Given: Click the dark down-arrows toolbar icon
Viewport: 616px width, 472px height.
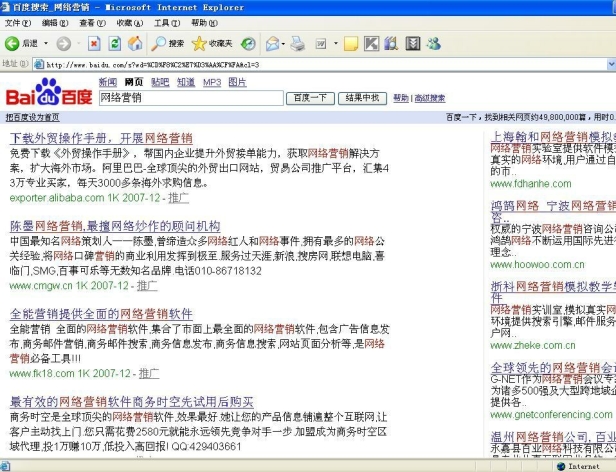Looking at the screenshot, I should [x=413, y=44].
